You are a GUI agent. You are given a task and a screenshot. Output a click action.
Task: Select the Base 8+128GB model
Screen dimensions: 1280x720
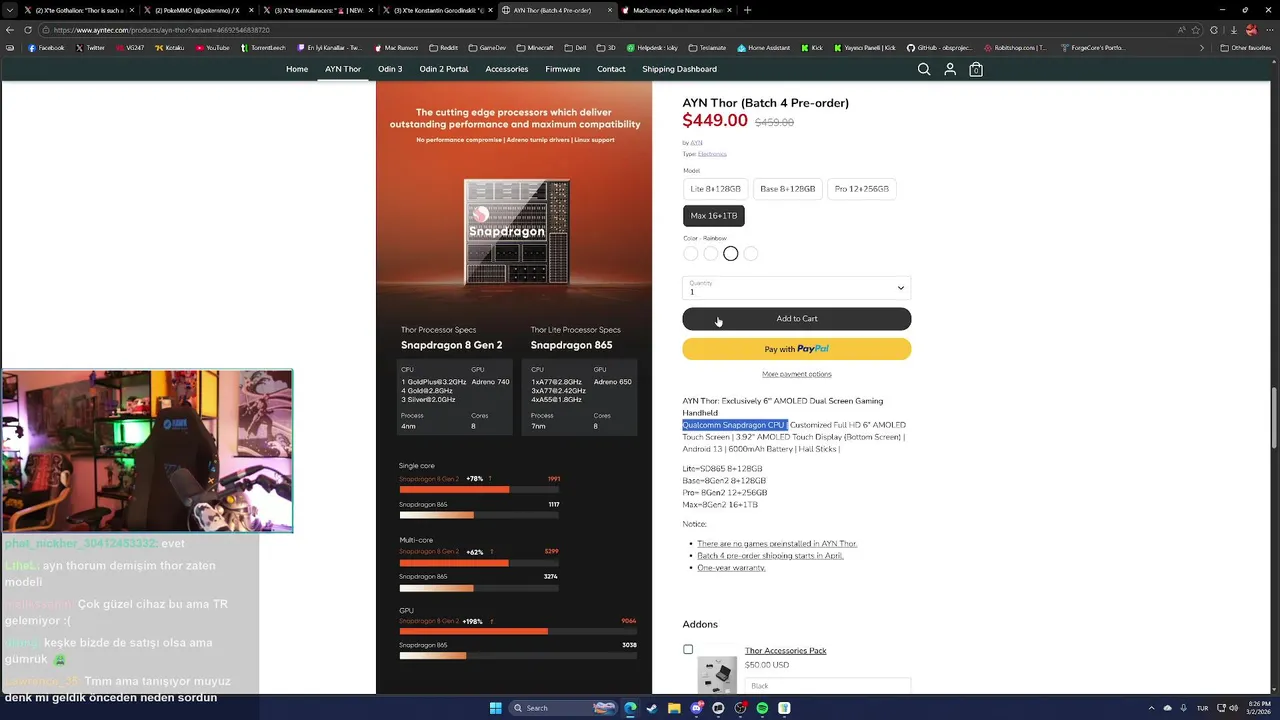pos(788,189)
